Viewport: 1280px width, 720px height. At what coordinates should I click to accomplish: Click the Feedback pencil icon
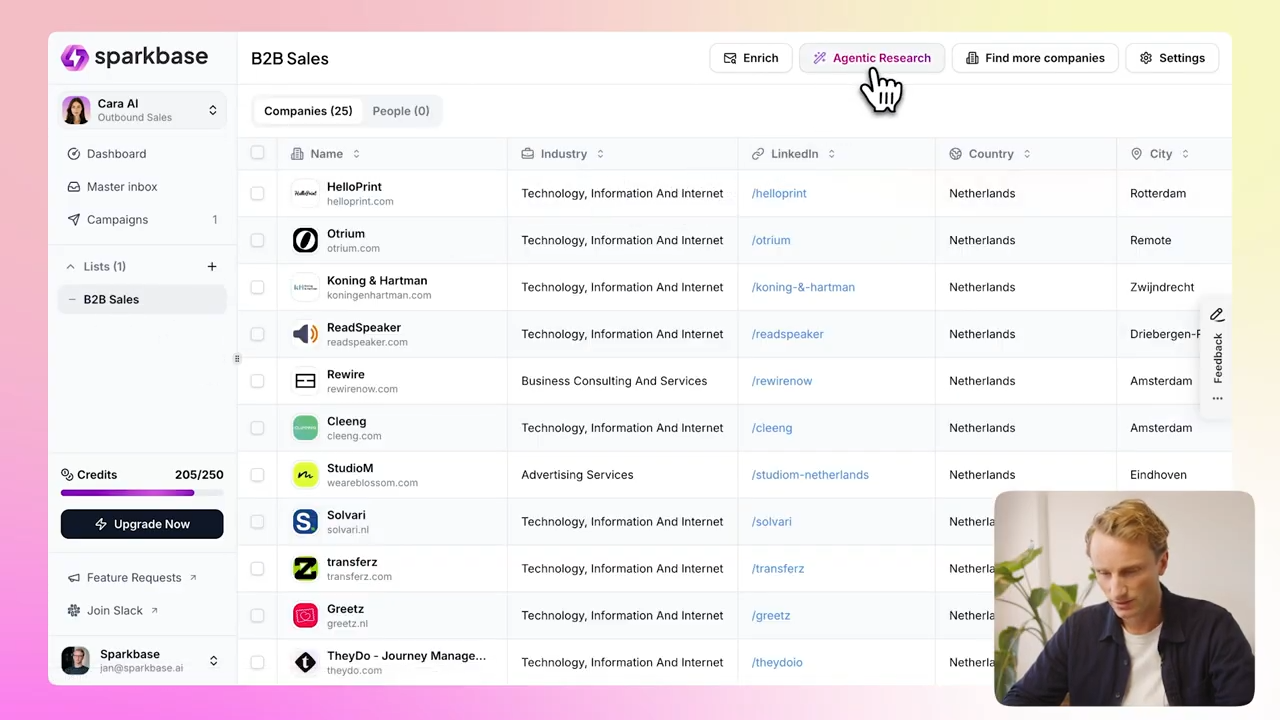1217,315
